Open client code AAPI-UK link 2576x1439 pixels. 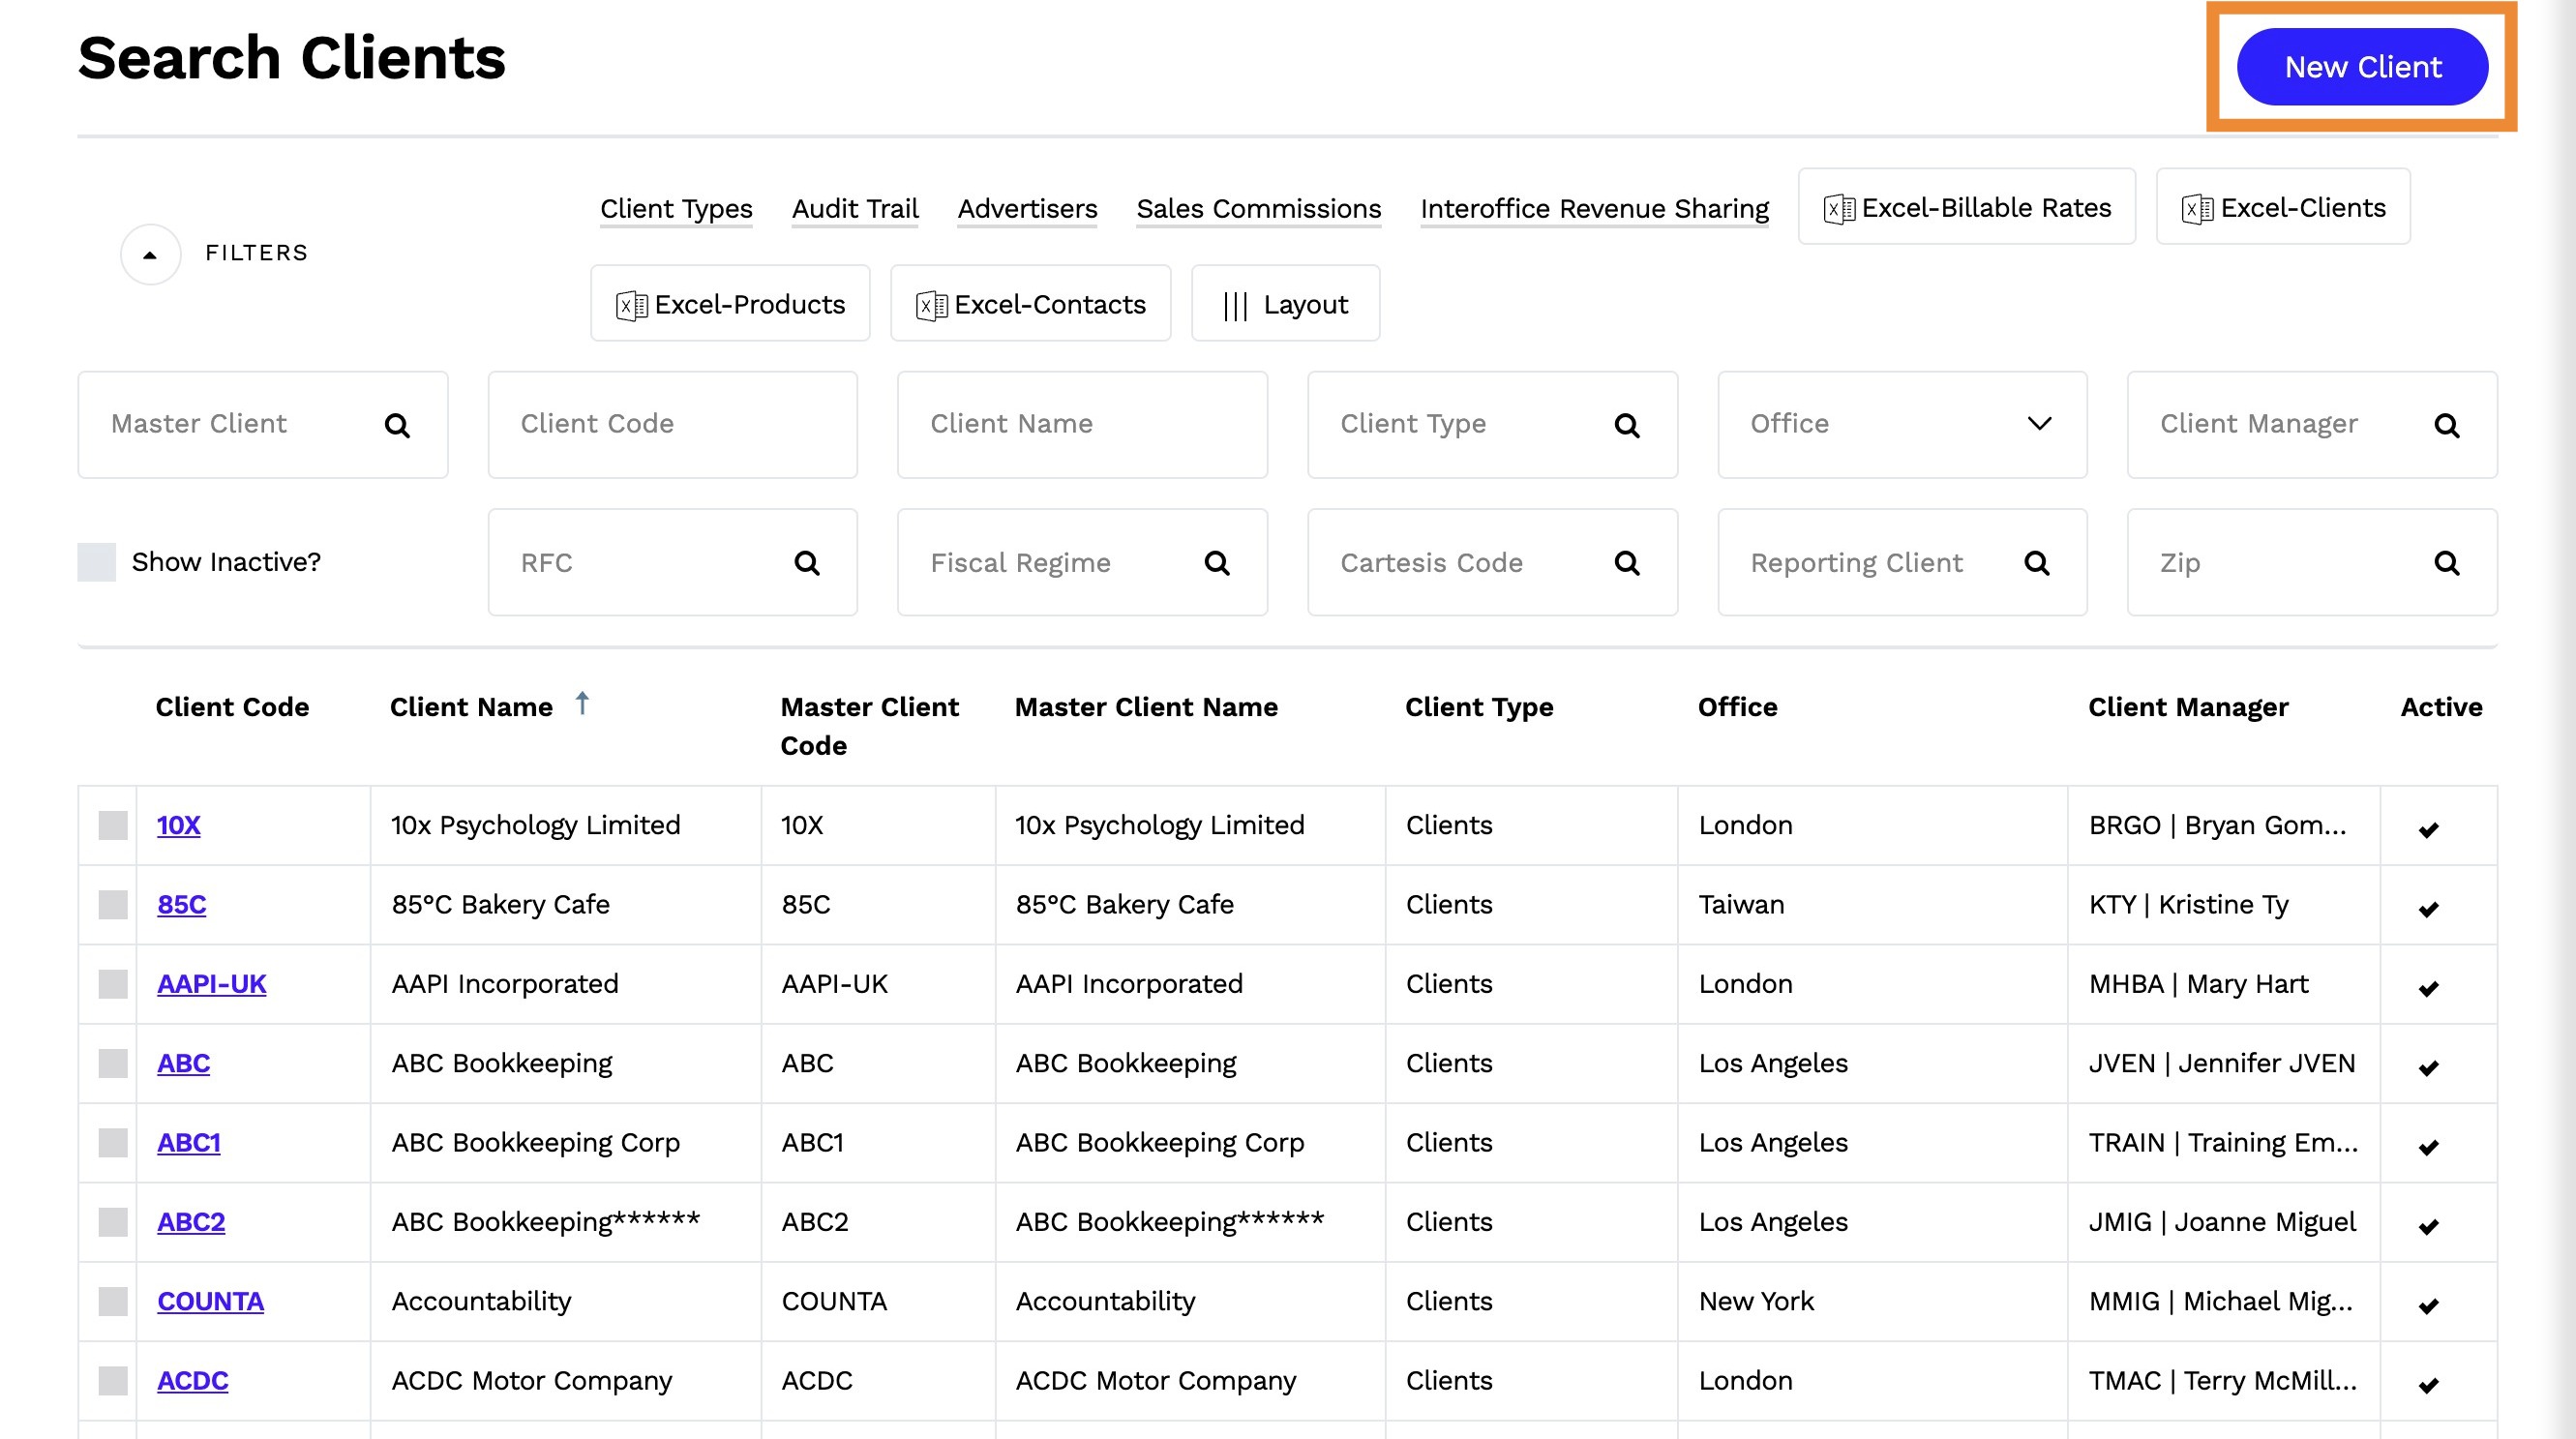coord(212,984)
